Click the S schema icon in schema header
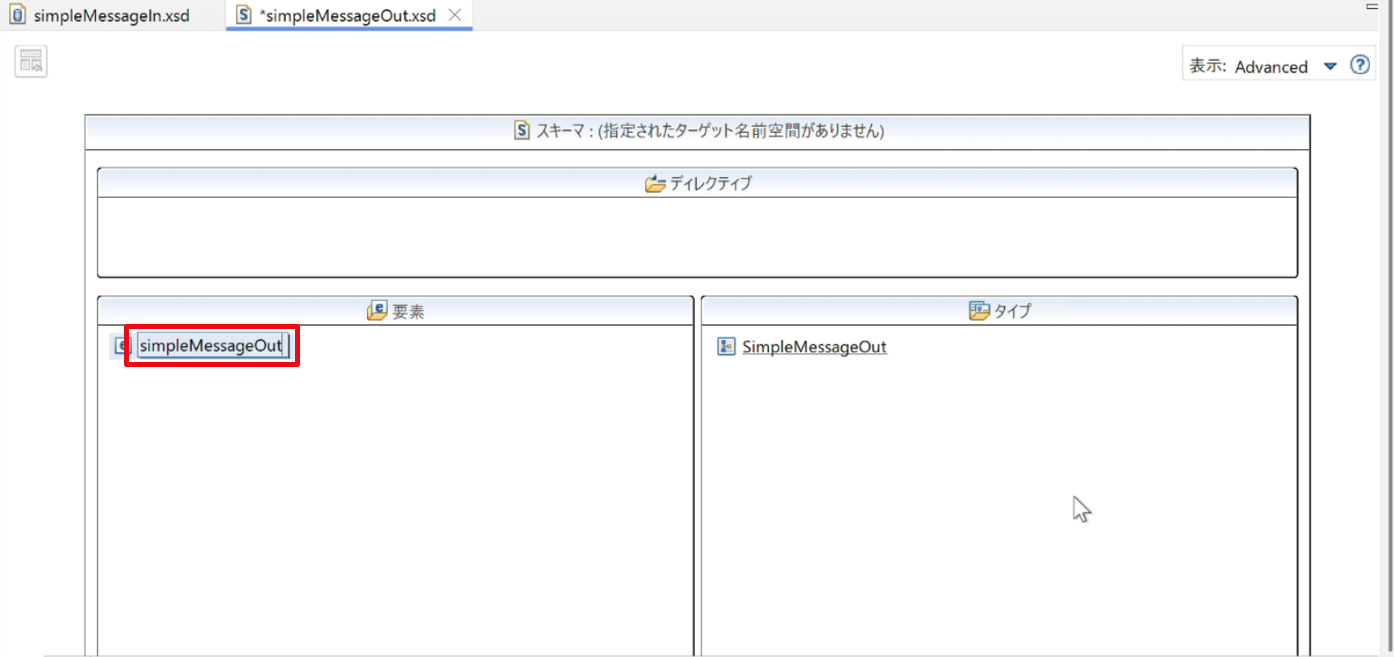This screenshot has width=1394, height=657. tap(522, 130)
